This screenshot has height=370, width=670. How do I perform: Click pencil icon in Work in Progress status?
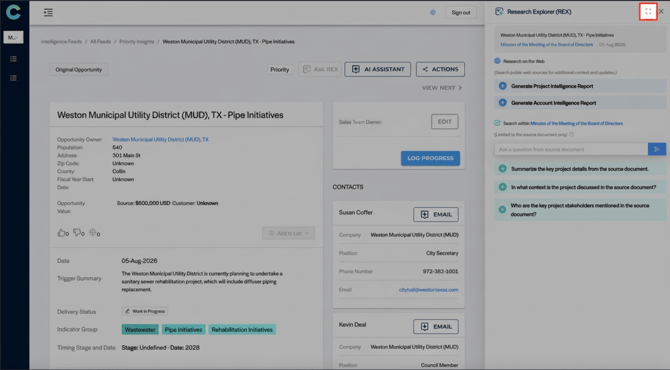click(127, 311)
